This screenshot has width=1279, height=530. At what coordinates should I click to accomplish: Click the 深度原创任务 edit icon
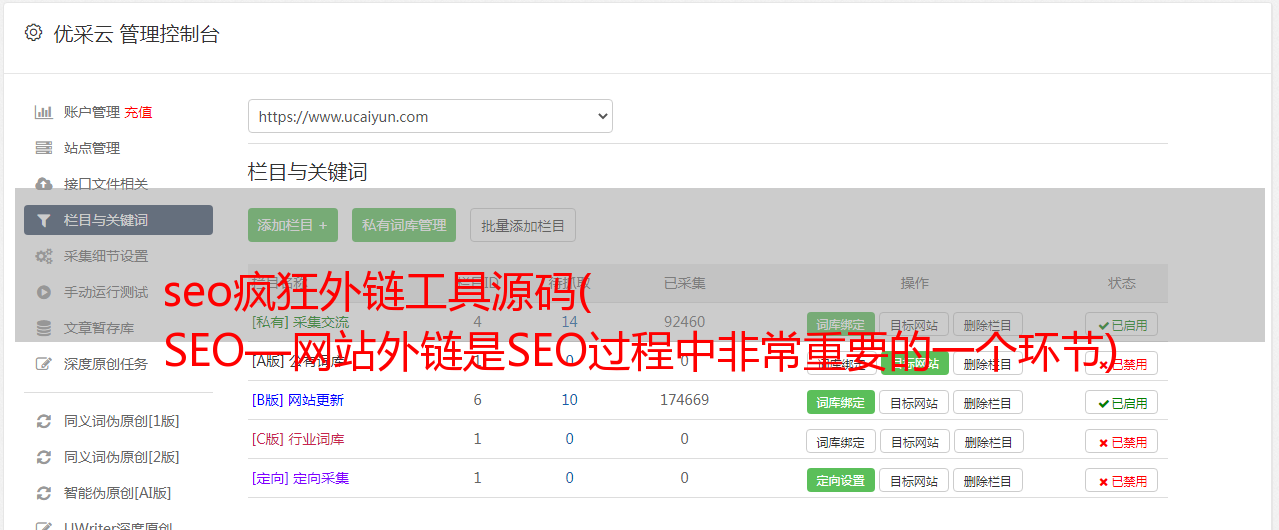(43, 364)
